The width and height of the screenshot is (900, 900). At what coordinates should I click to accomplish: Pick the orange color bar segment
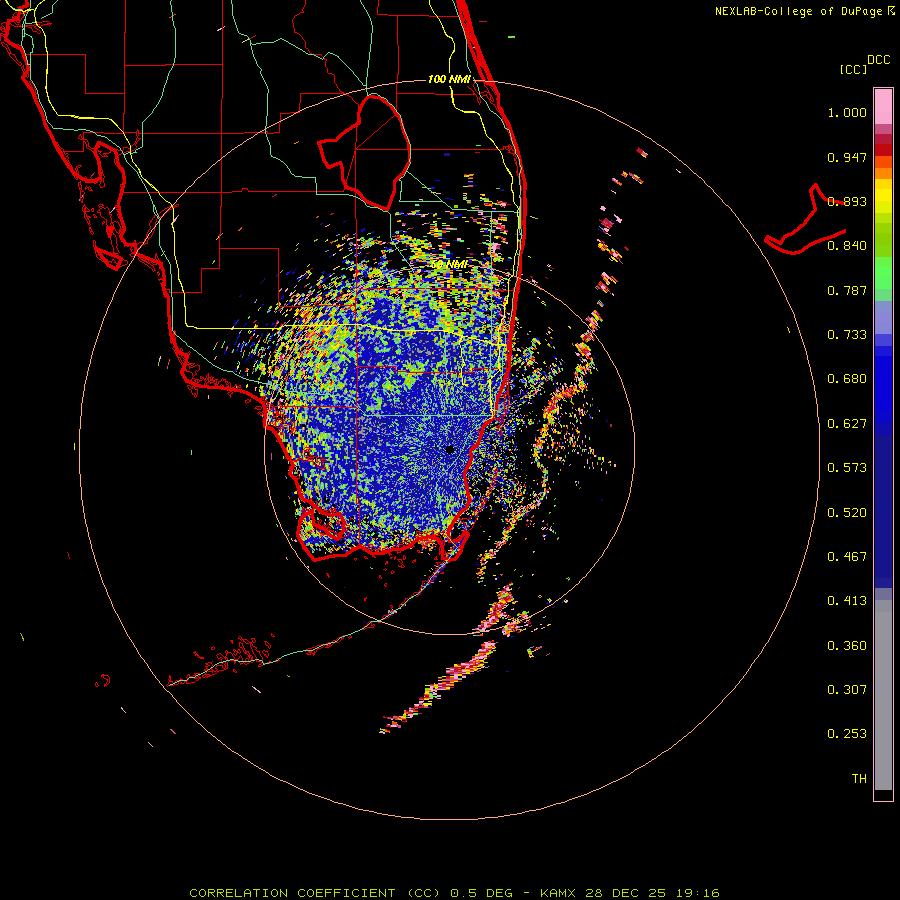click(883, 173)
